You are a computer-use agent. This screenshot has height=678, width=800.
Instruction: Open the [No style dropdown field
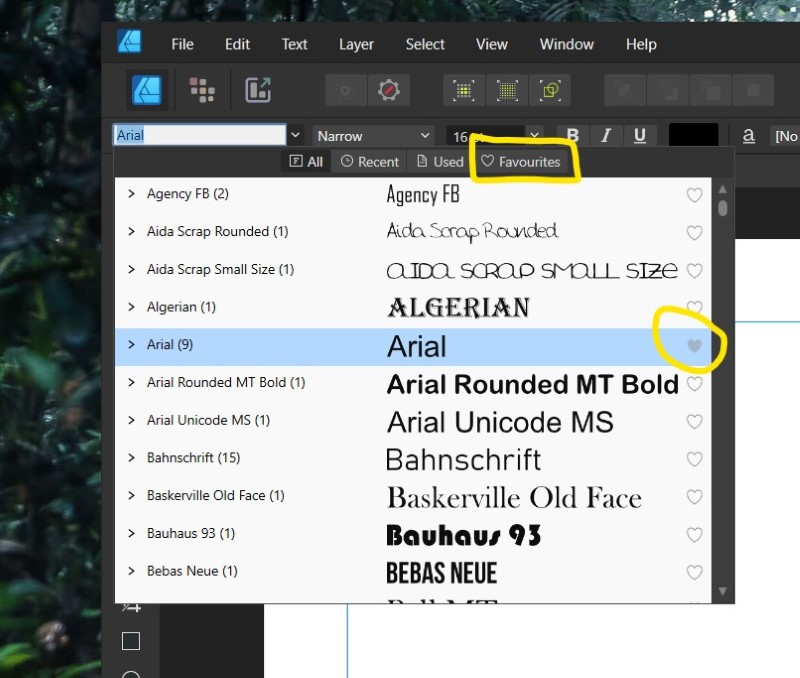tap(785, 136)
